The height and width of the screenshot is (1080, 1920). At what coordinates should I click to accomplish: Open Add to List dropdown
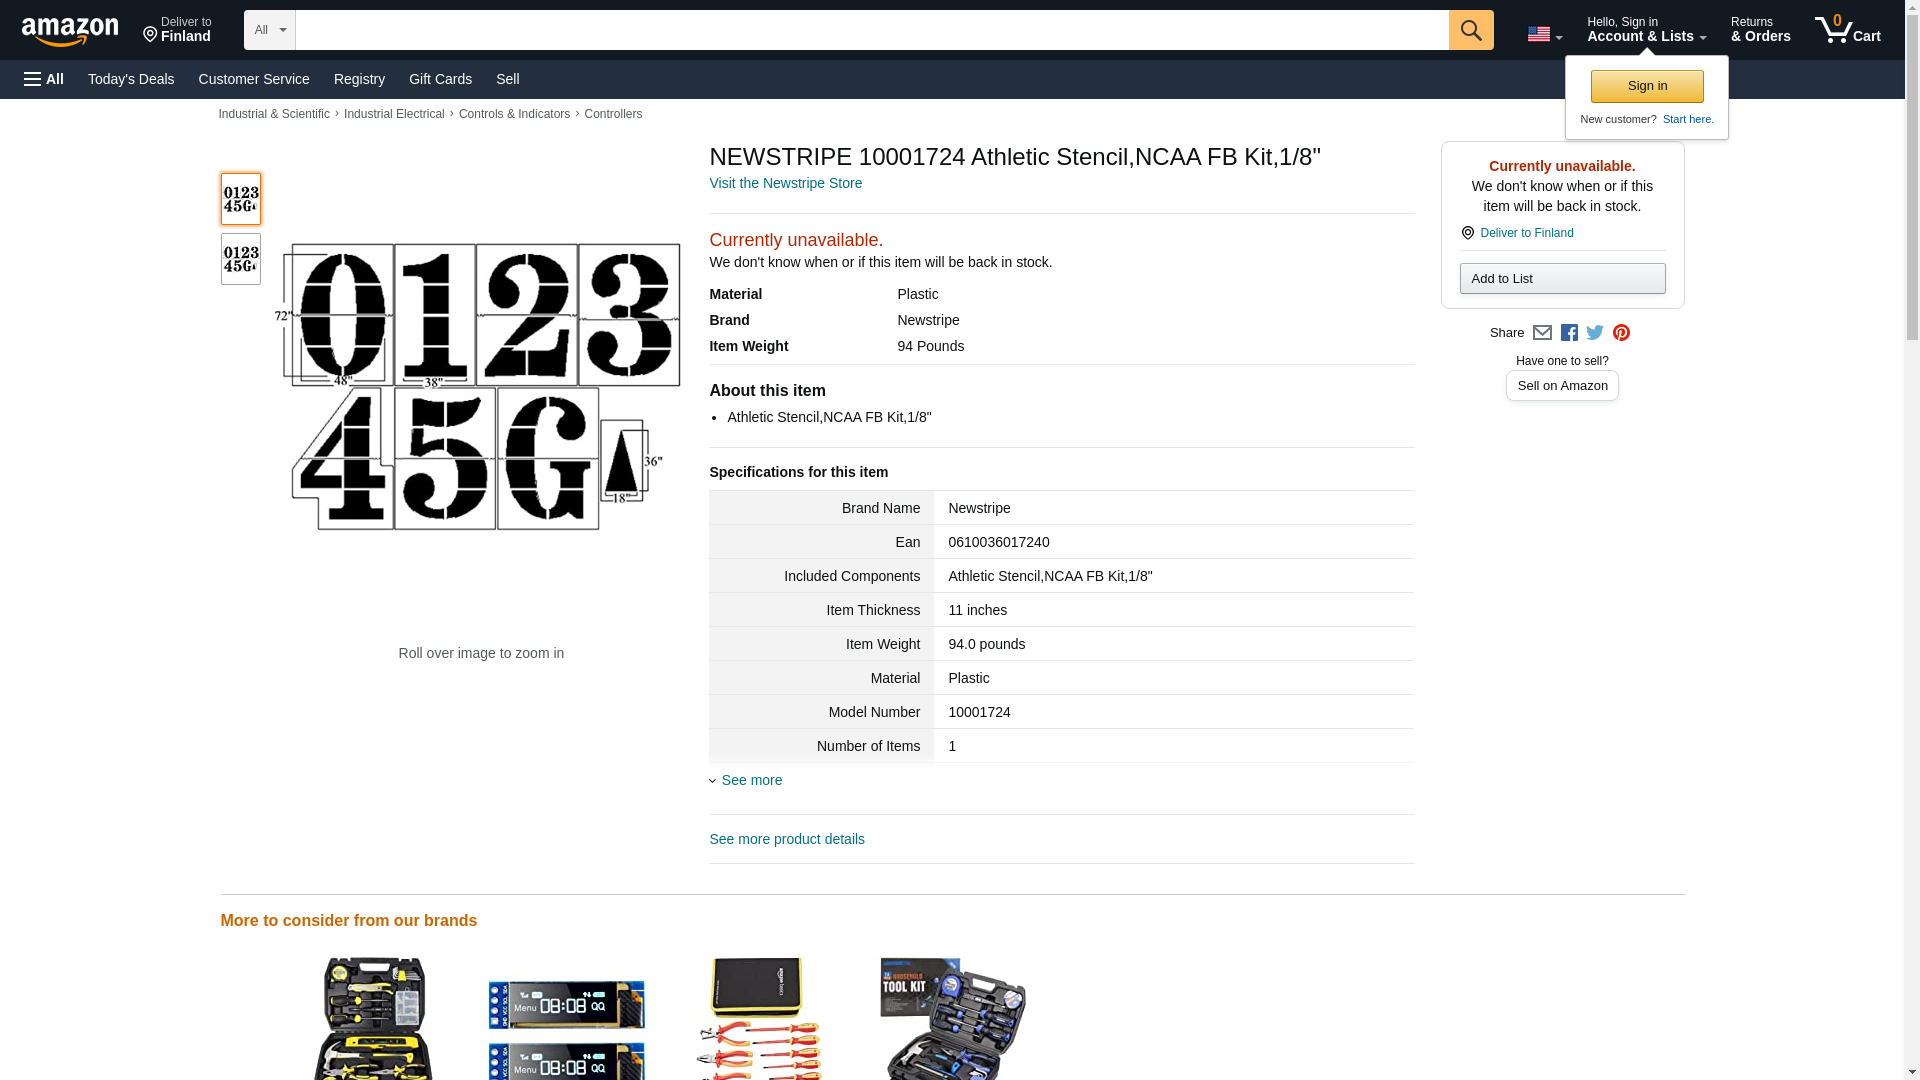coord(1561,279)
